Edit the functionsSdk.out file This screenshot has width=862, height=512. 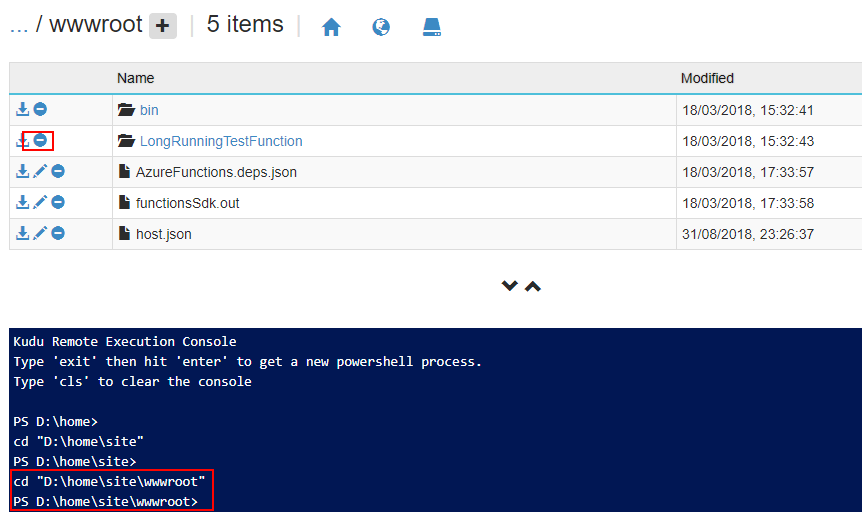40,203
